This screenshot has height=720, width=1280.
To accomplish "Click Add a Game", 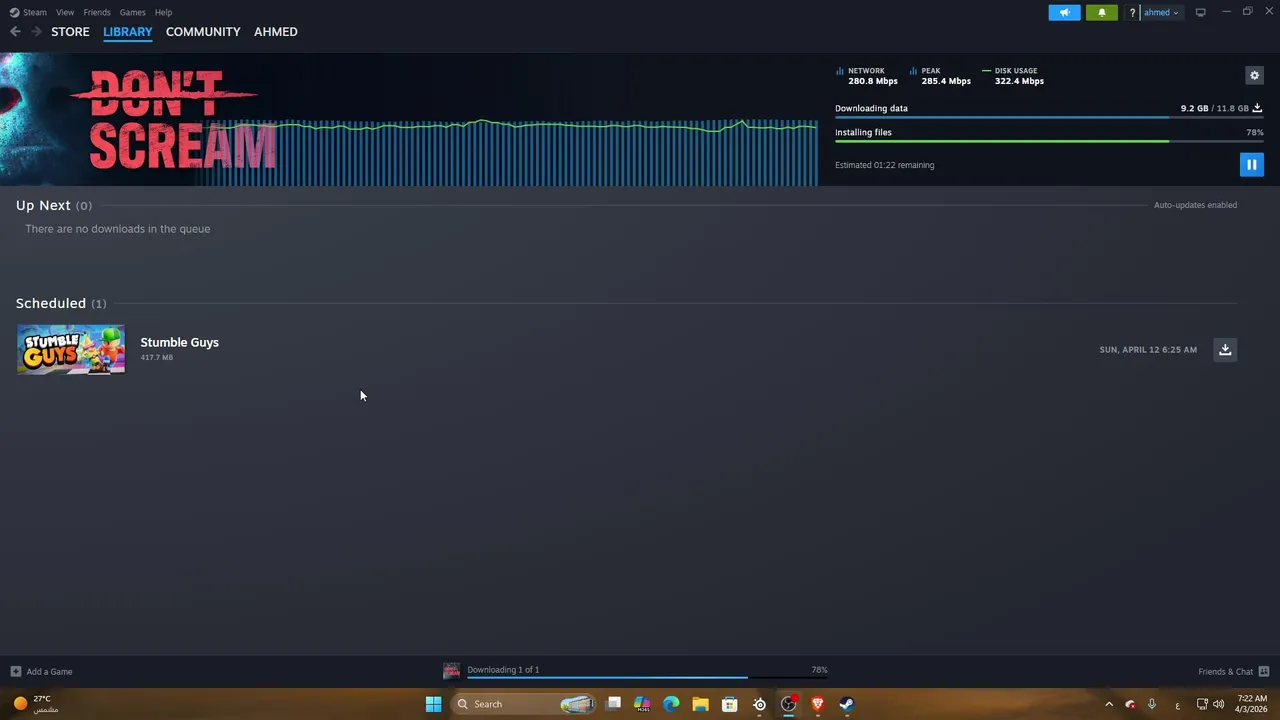I will coord(41,671).
